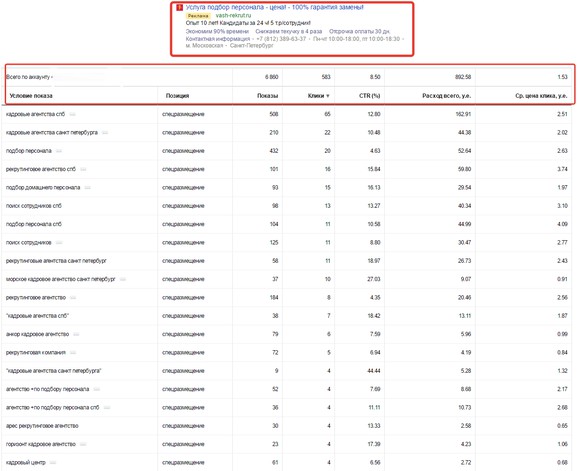
Task: Click the account total clicks value '583'
Action: point(326,77)
